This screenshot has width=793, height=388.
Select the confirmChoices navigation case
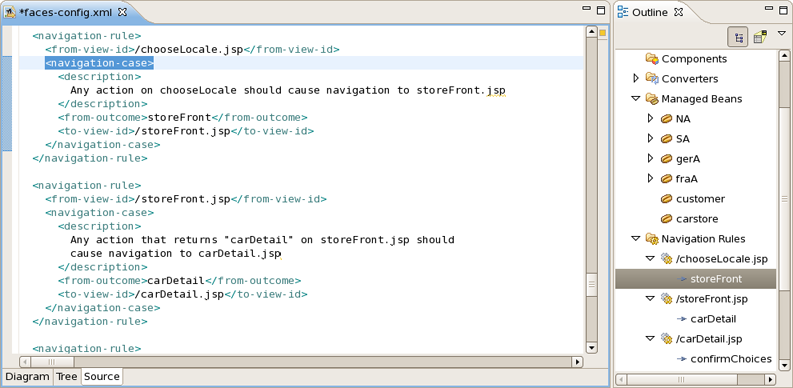click(724, 359)
